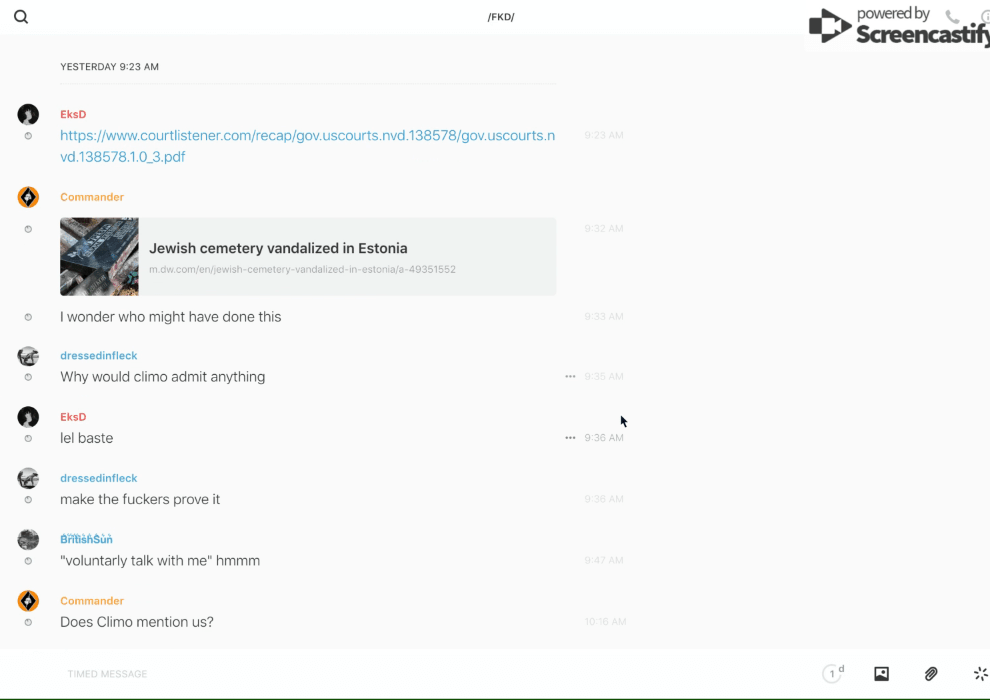Image resolution: width=990 pixels, height=700 pixels.
Task: Open the search magnifier icon
Action: [21, 17]
